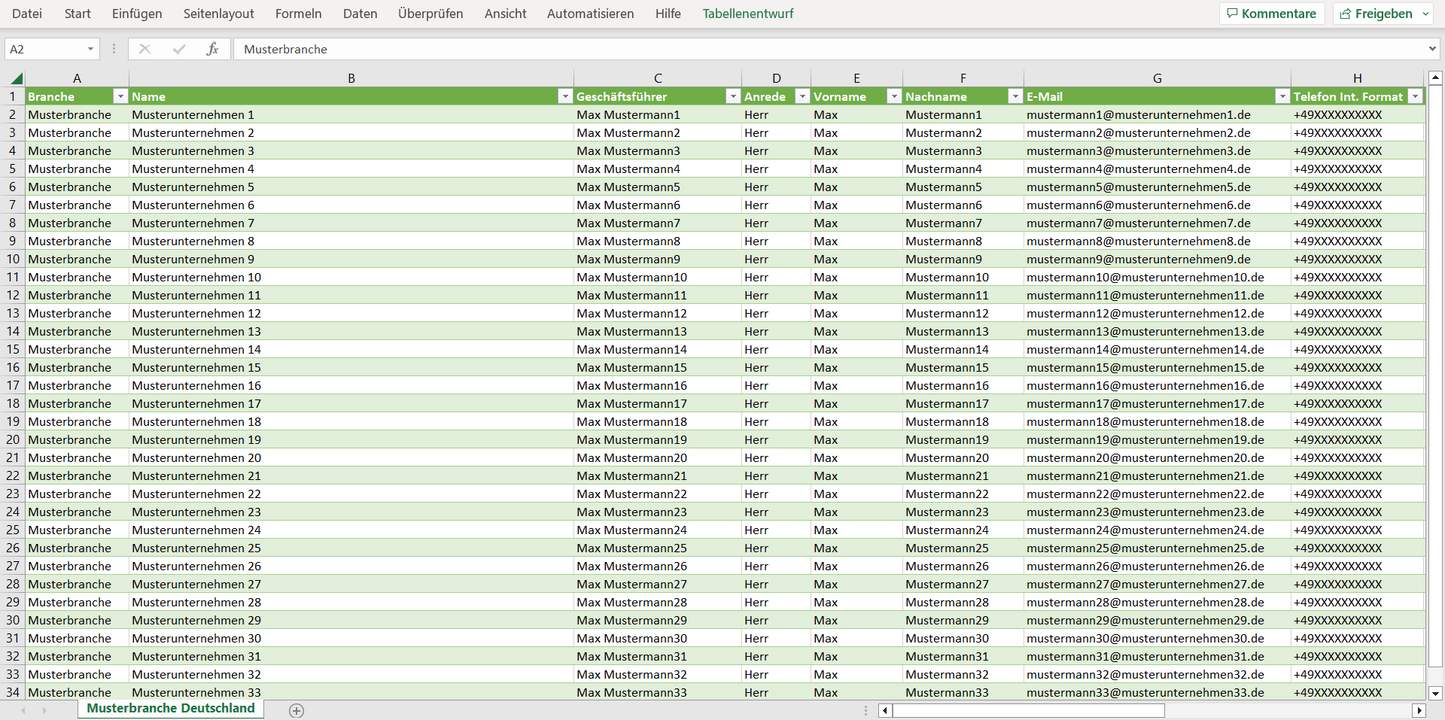This screenshot has height=720, width=1445.
Task: Click the select all cells corner triangle
Action: 16,78
